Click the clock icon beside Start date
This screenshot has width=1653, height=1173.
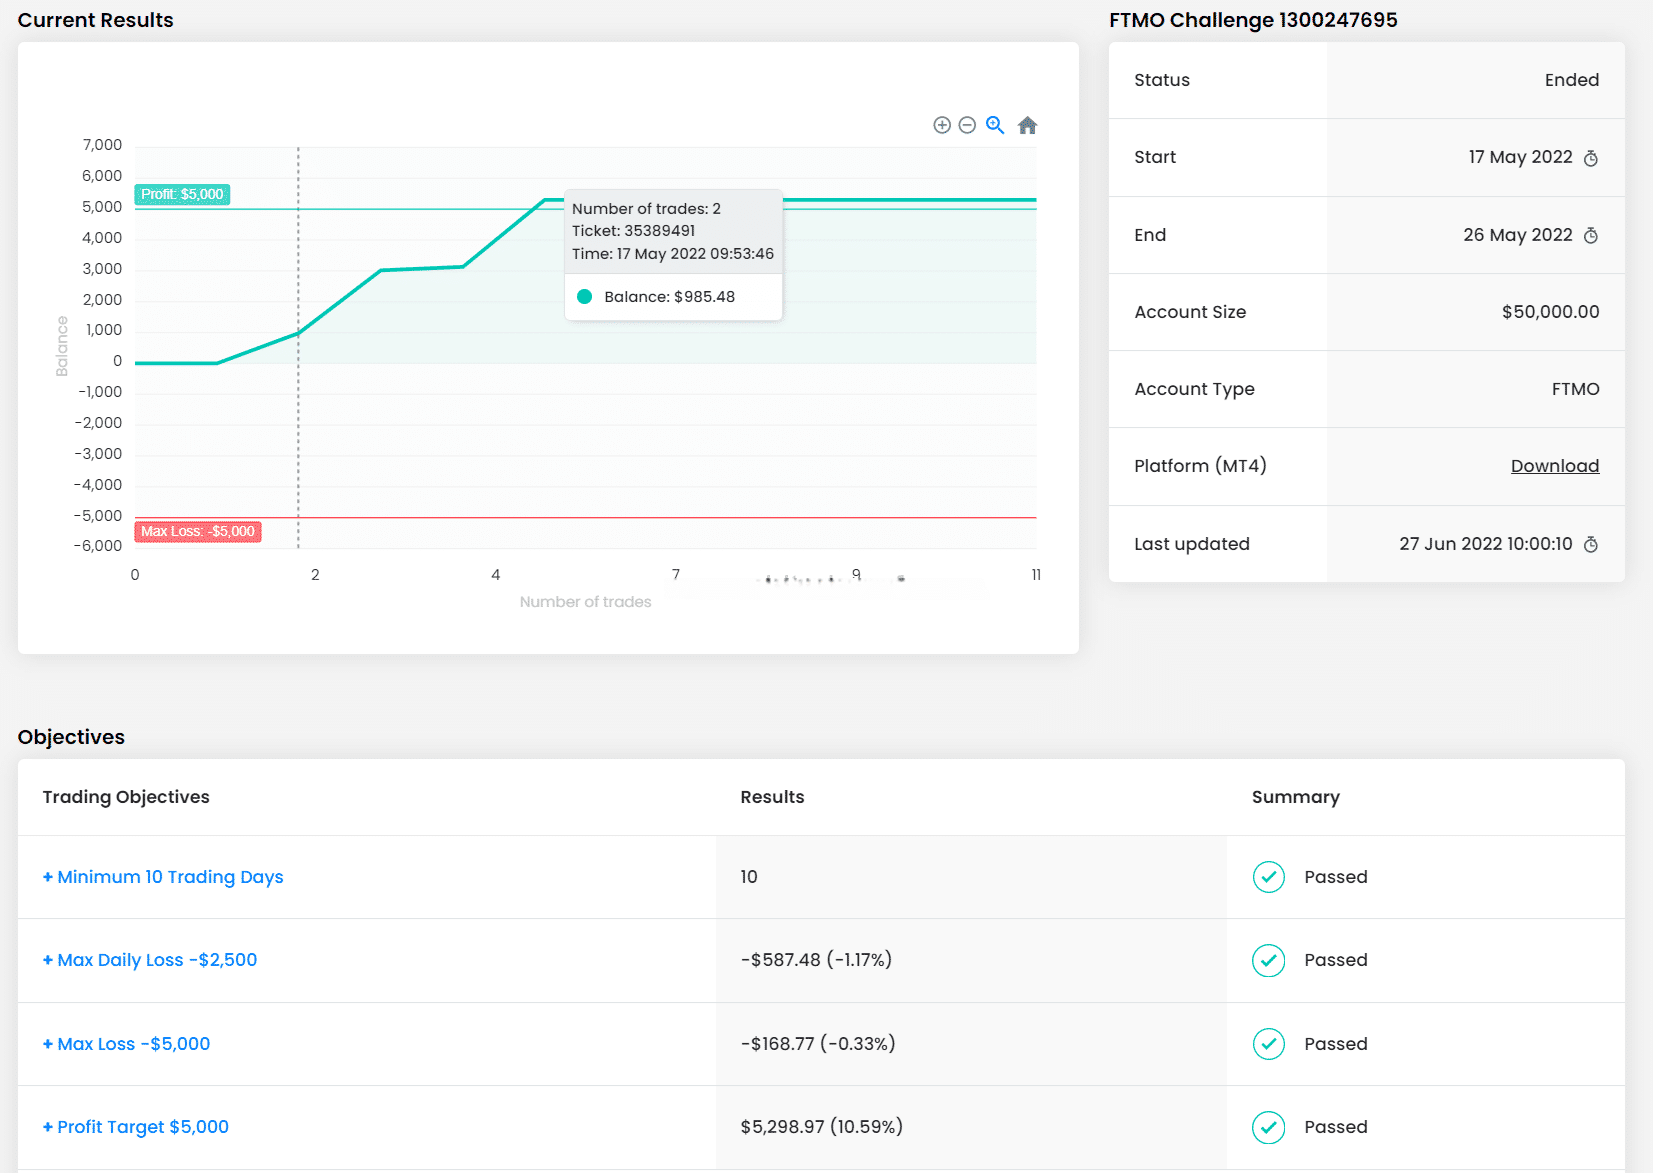pos(1591,158)
